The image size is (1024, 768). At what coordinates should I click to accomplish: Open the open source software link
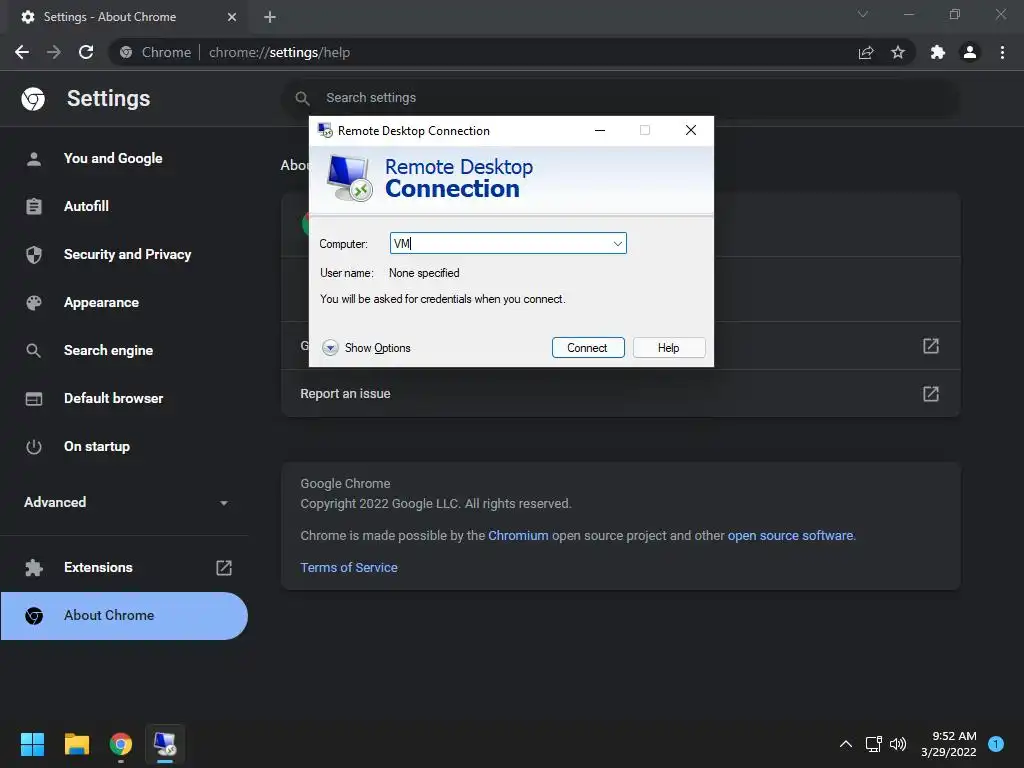[x=790, y=536]
